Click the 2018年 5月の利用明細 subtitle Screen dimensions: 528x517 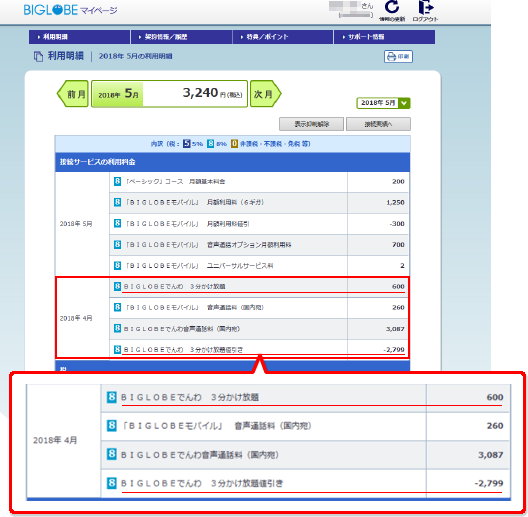(135, 56)
